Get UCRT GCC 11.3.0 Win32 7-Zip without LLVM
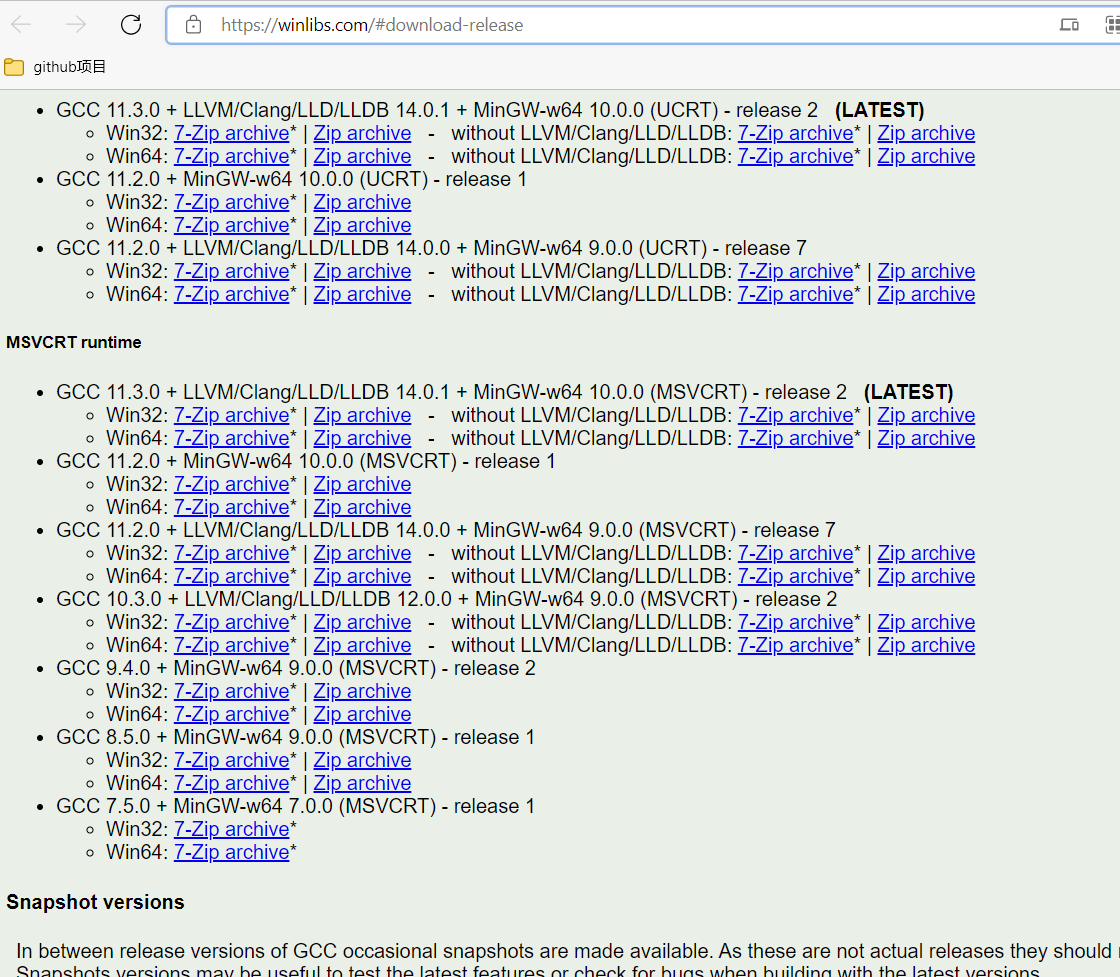Image resolution: width=1120 pixels, height=977 pixels. [x=796, y=134]
